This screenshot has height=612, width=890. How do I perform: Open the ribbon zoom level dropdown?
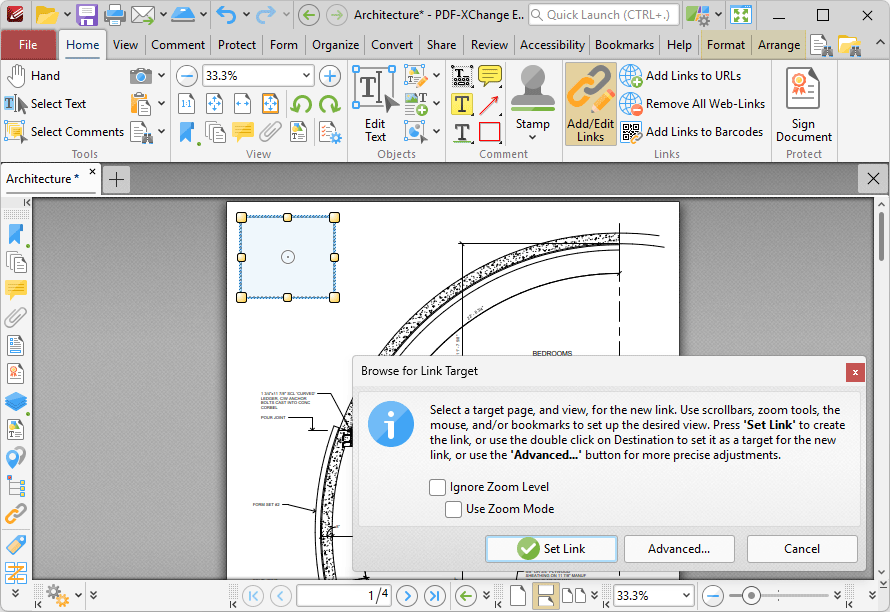(x=306, y=76)
